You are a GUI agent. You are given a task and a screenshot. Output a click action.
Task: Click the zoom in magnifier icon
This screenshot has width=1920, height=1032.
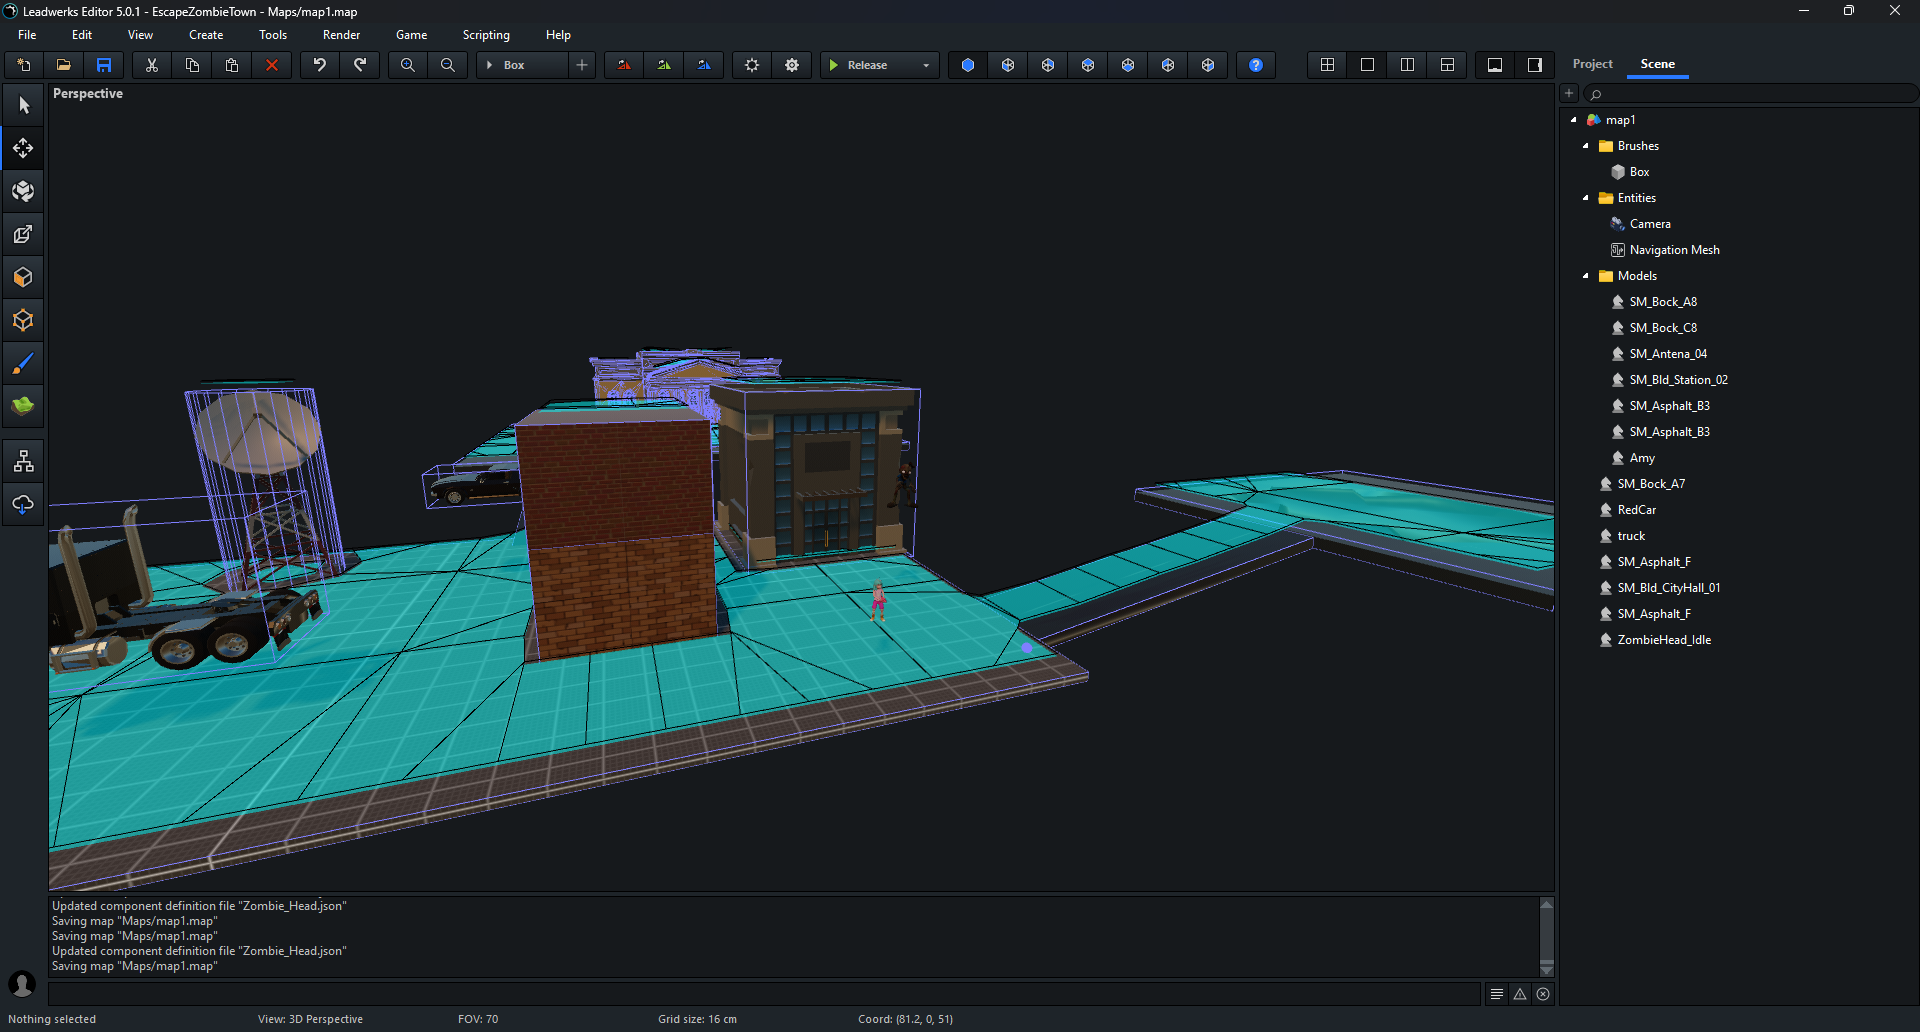[x=408, y=65]
